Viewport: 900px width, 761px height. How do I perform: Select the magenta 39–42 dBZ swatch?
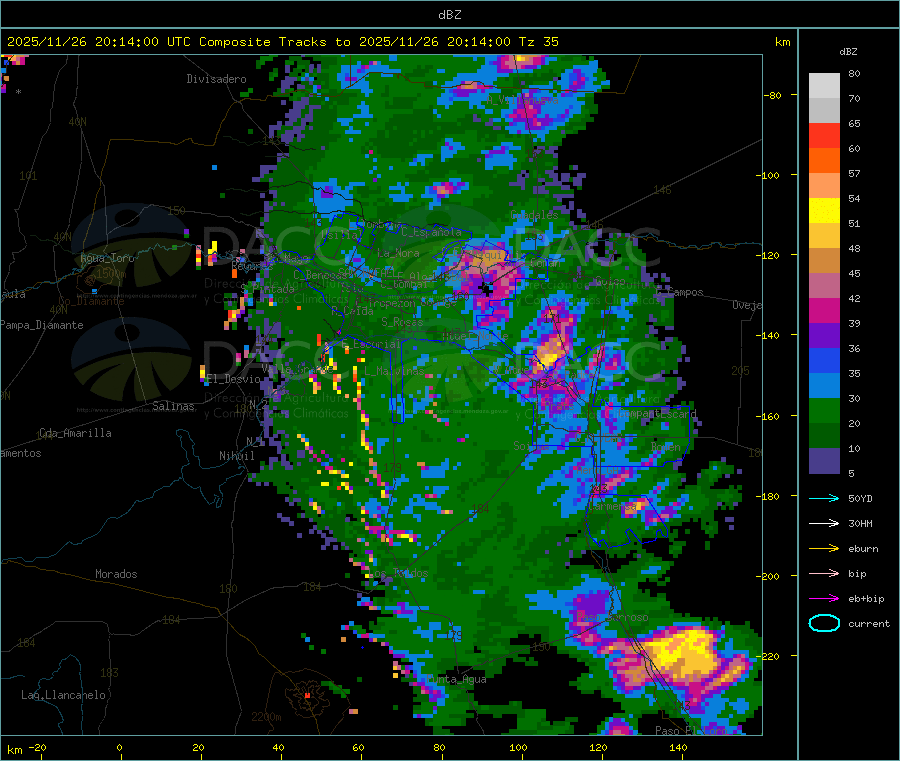tap(824, 311)
